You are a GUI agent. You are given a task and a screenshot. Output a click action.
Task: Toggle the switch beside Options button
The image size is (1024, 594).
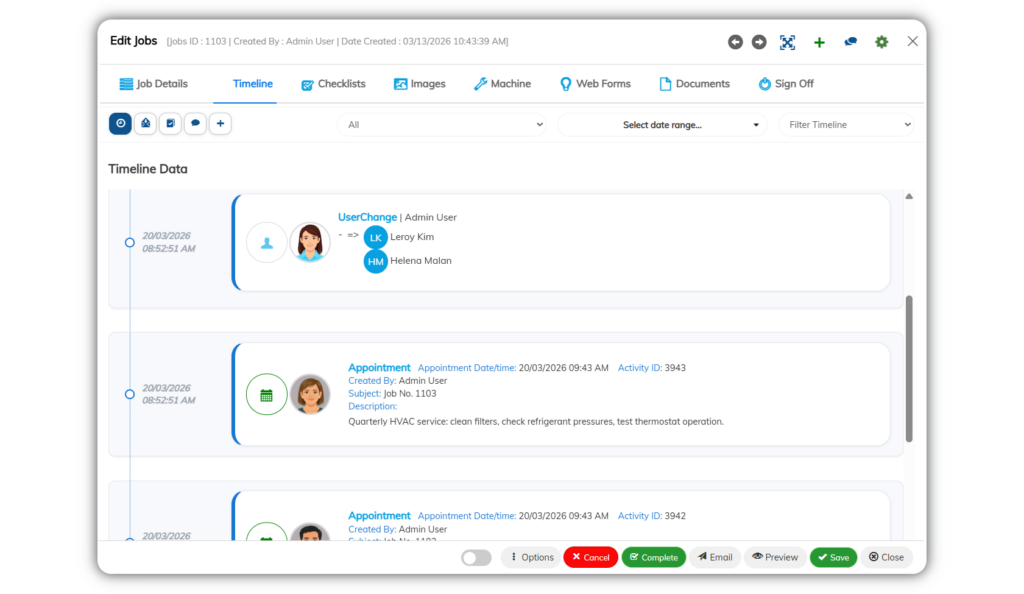[476, 557]
